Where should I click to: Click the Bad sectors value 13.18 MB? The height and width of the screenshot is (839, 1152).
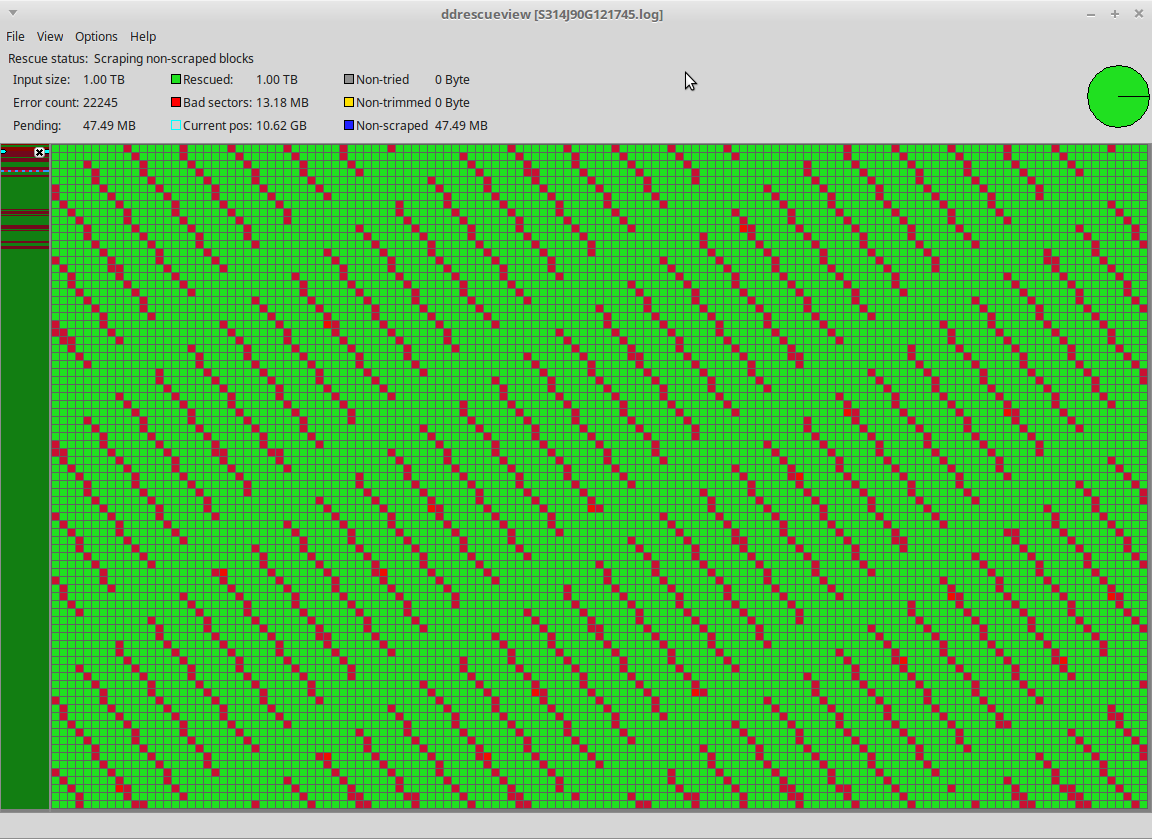(x=282, y=103)
